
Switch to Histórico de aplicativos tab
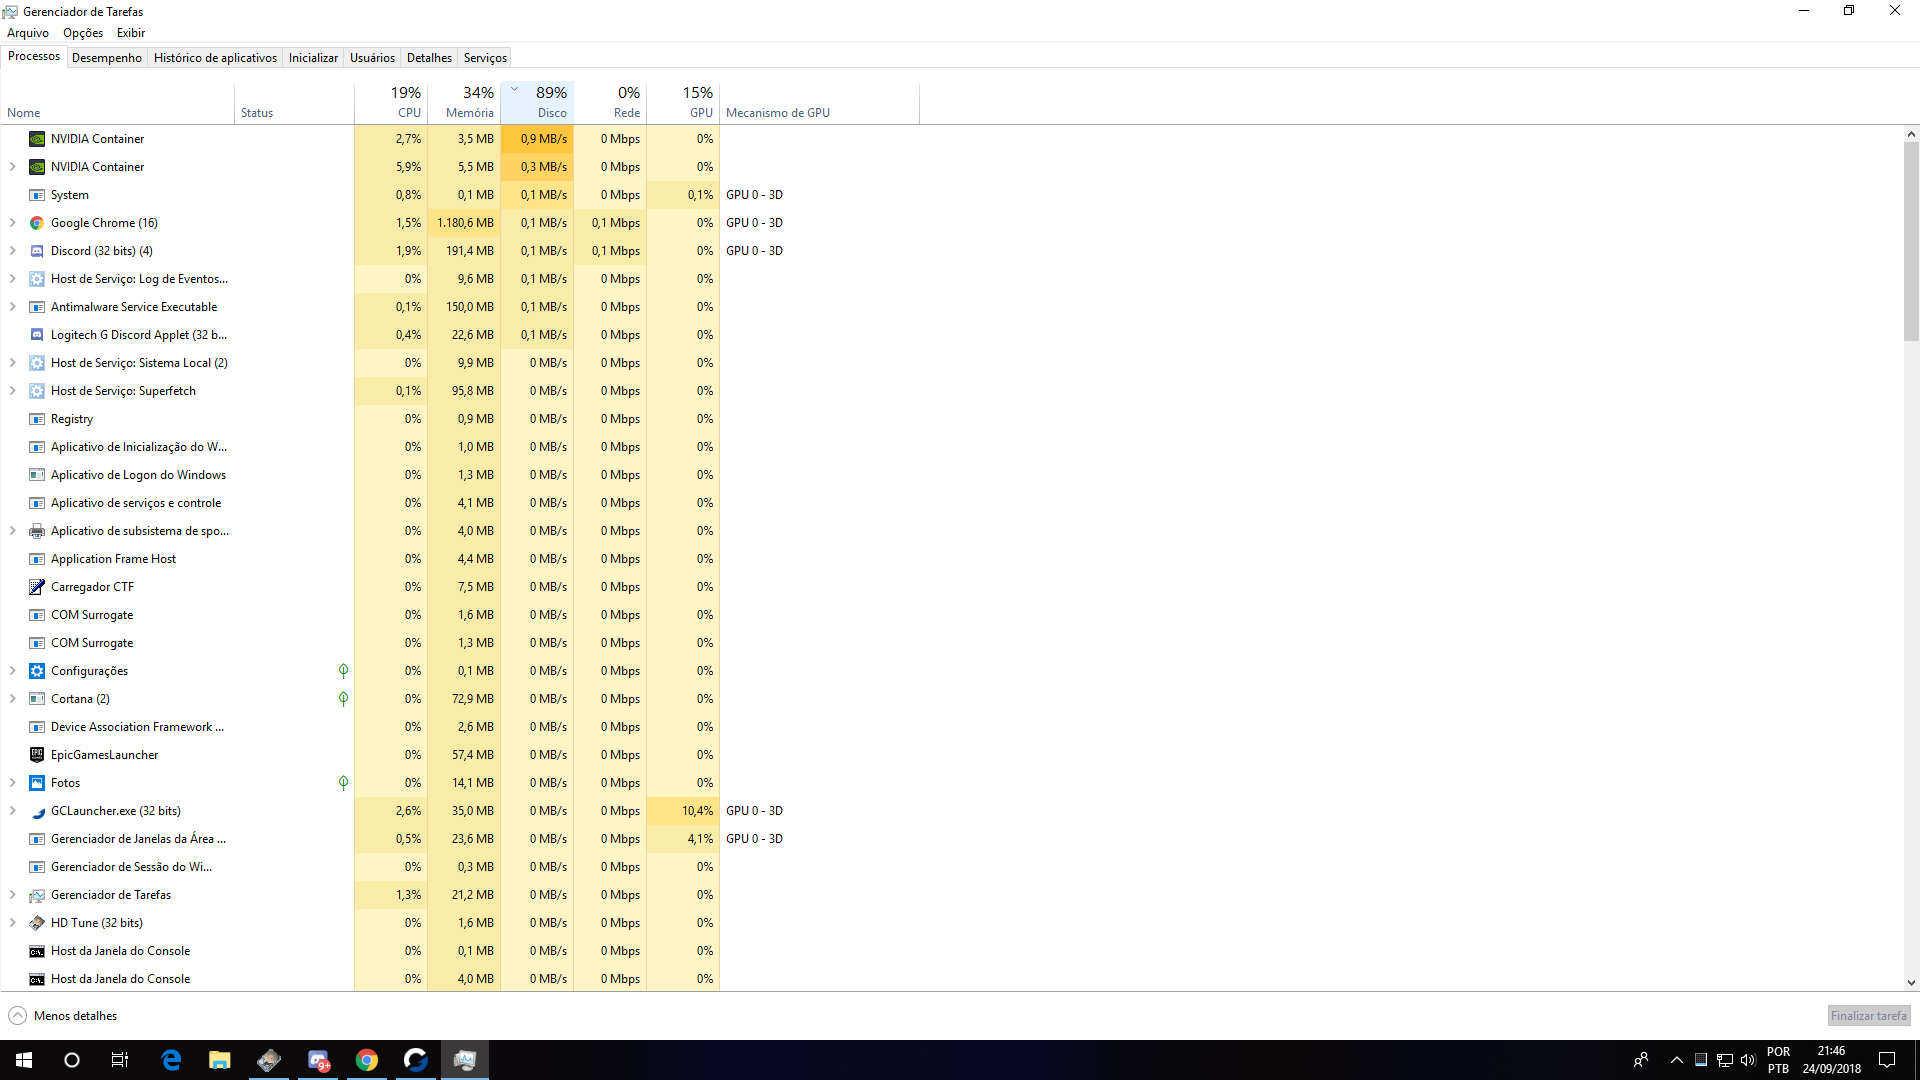tap(215, 58)
